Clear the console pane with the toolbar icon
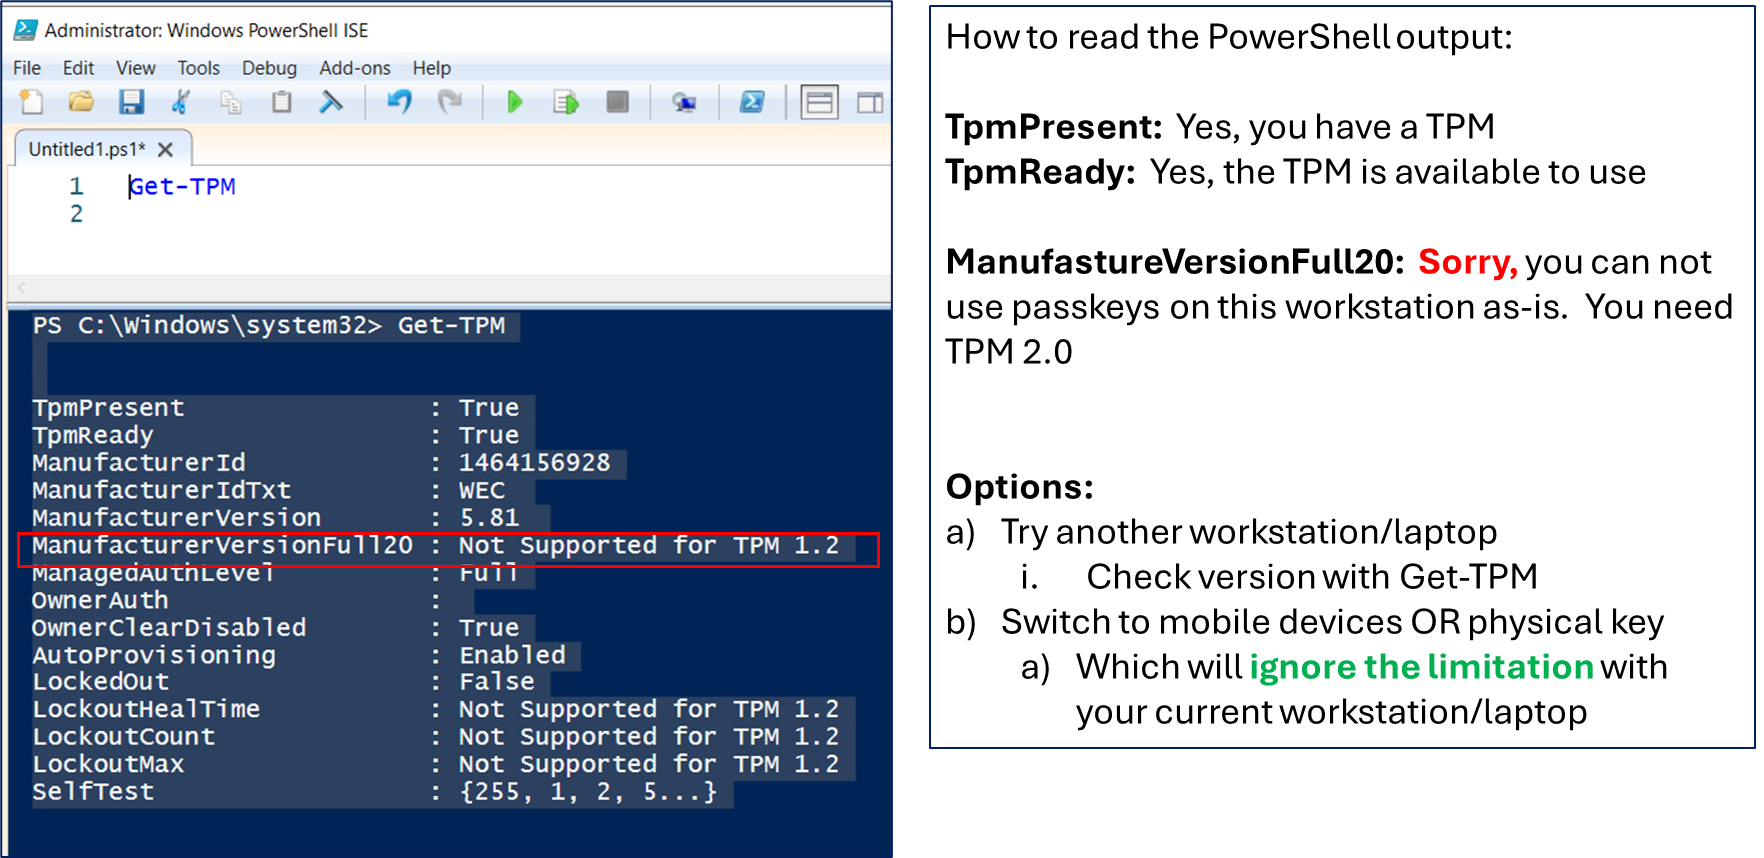This screenshot has height=858, width=1764. pos(331,102)
